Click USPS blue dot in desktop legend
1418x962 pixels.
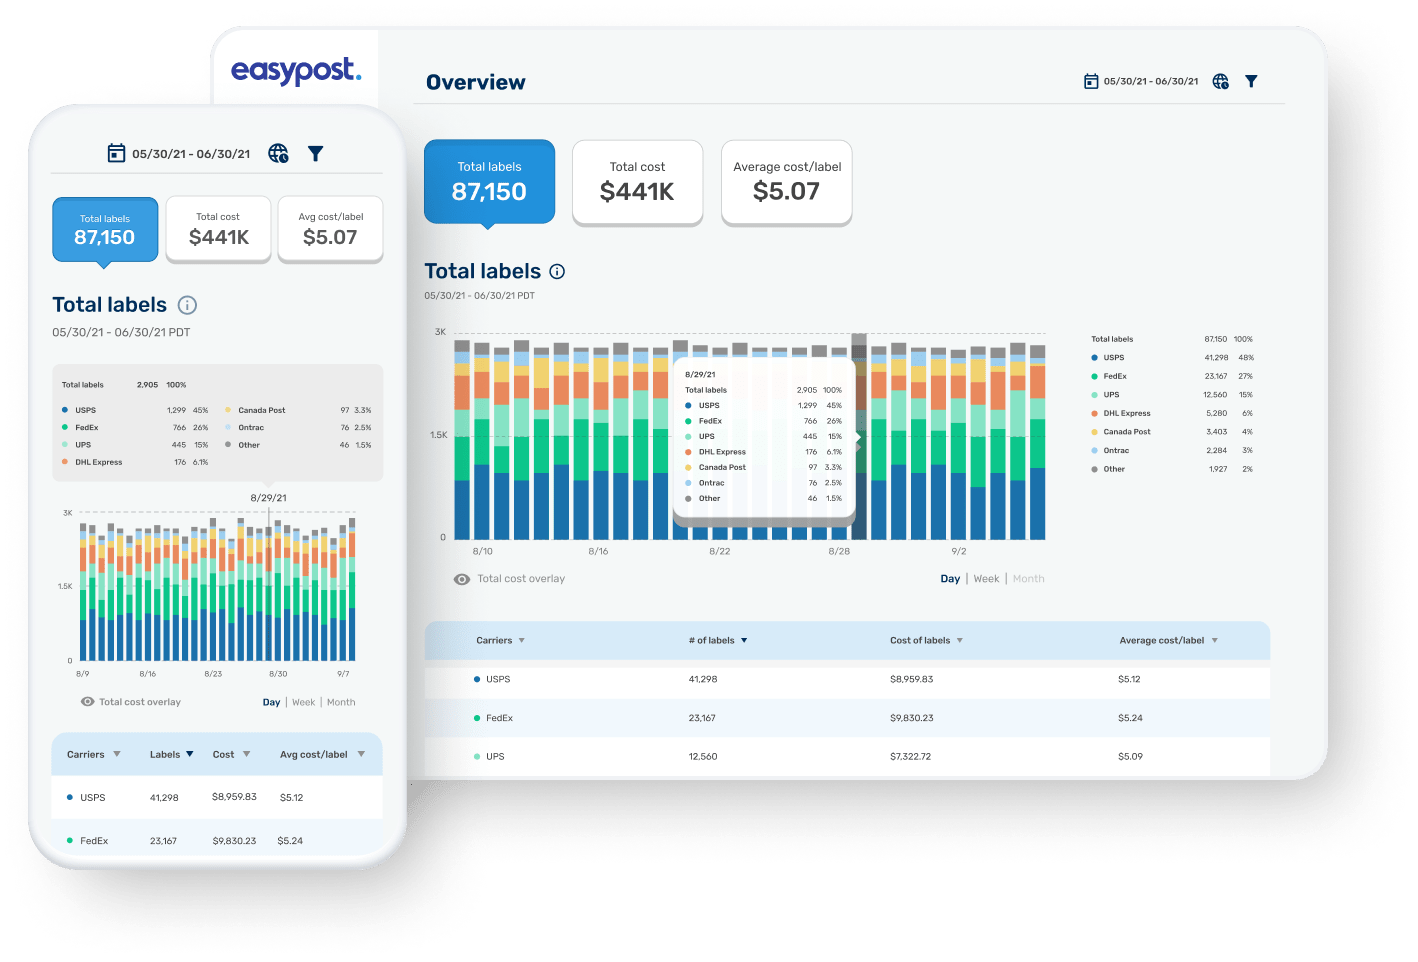[x=1094, y=357]
